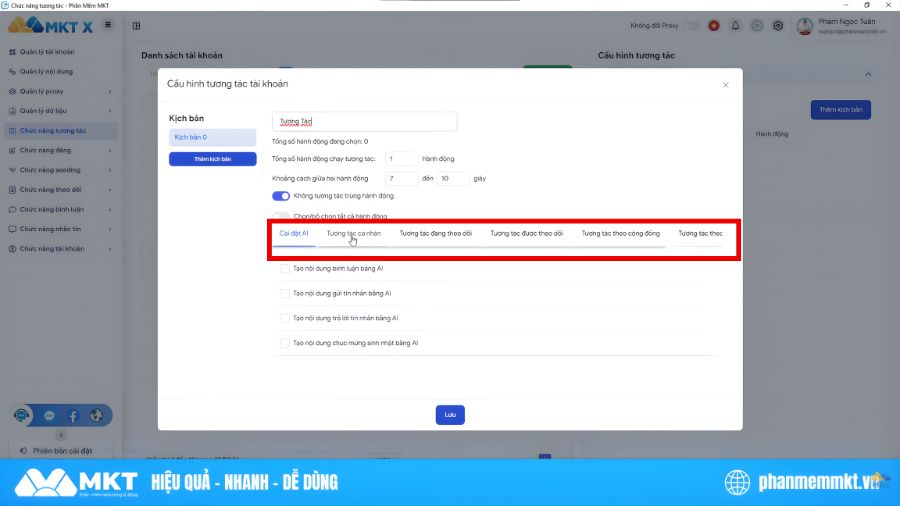Click the Chức năng bình luận icon
The height and width of the screenshot is (506, 900).
click(12, 210)
